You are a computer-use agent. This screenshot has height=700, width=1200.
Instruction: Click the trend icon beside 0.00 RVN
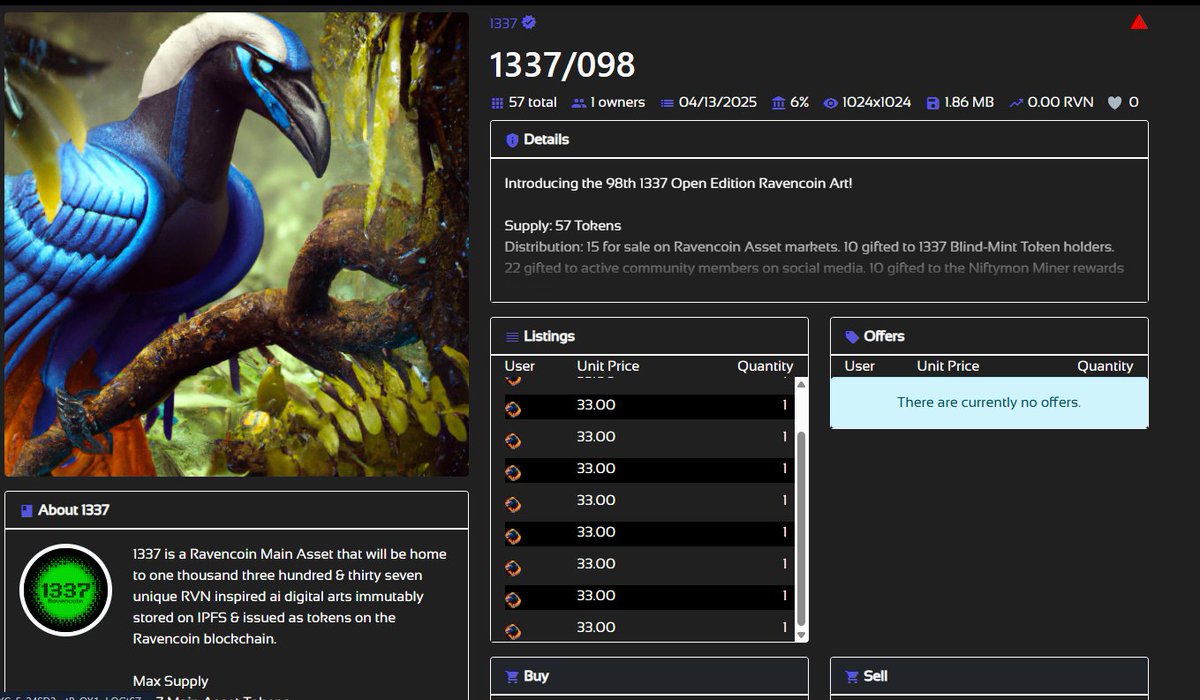(1016, 103)
